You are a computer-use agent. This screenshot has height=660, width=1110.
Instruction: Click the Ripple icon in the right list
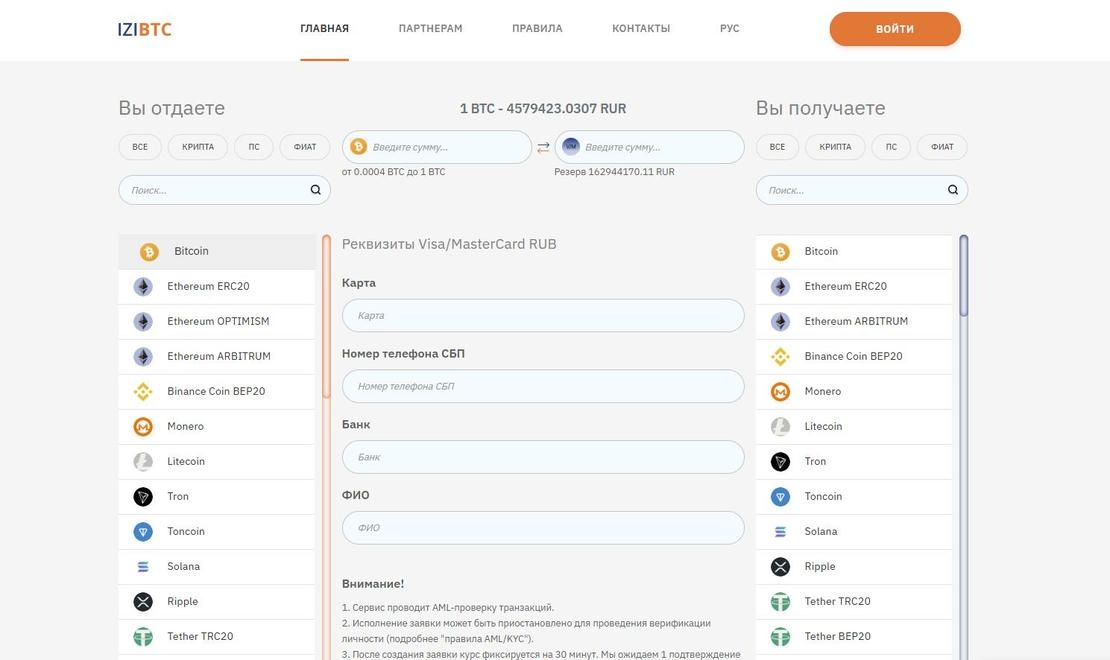[780, 567]
